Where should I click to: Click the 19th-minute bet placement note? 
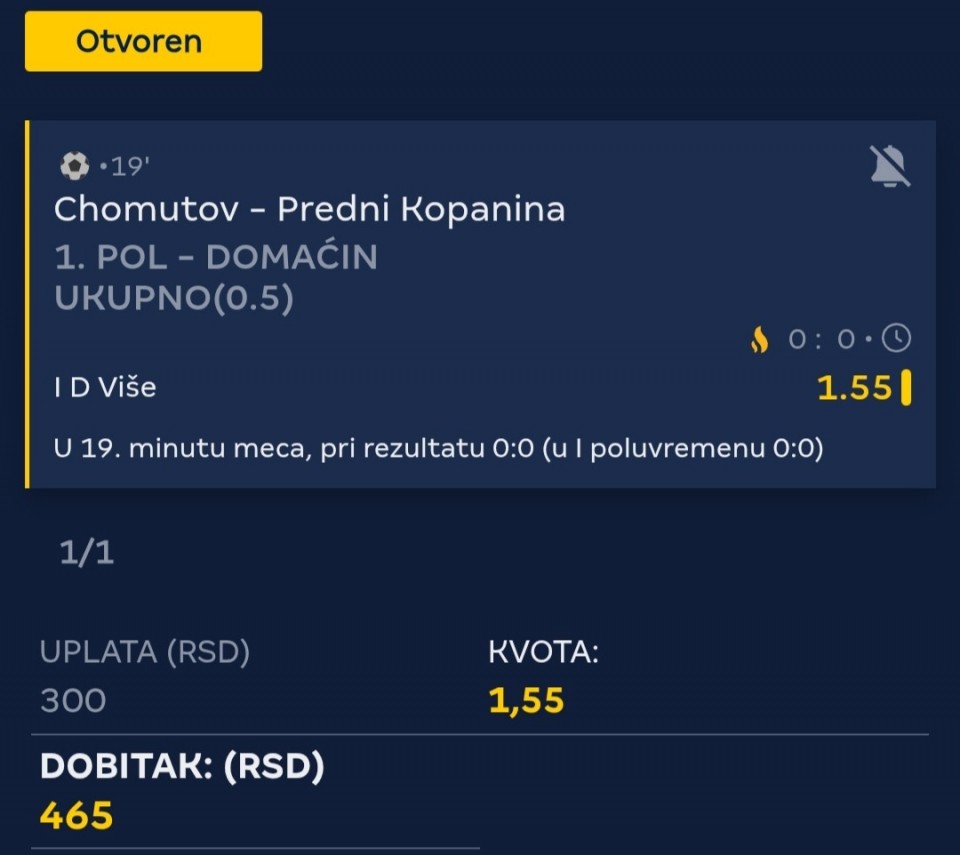tap(438, 449)
